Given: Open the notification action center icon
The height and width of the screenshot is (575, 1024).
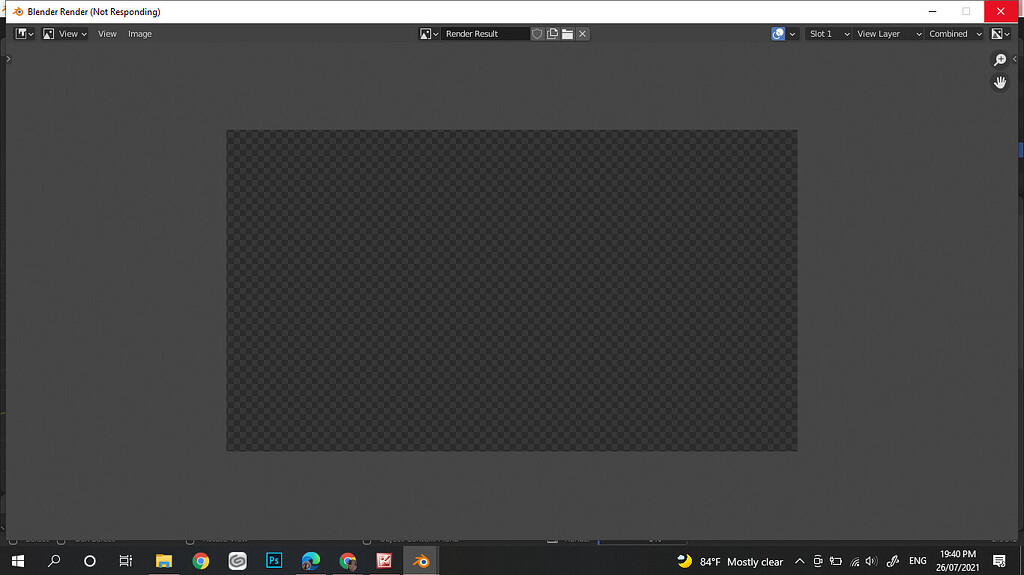Looking at the screenshot, I should click(x=999, y=561).
